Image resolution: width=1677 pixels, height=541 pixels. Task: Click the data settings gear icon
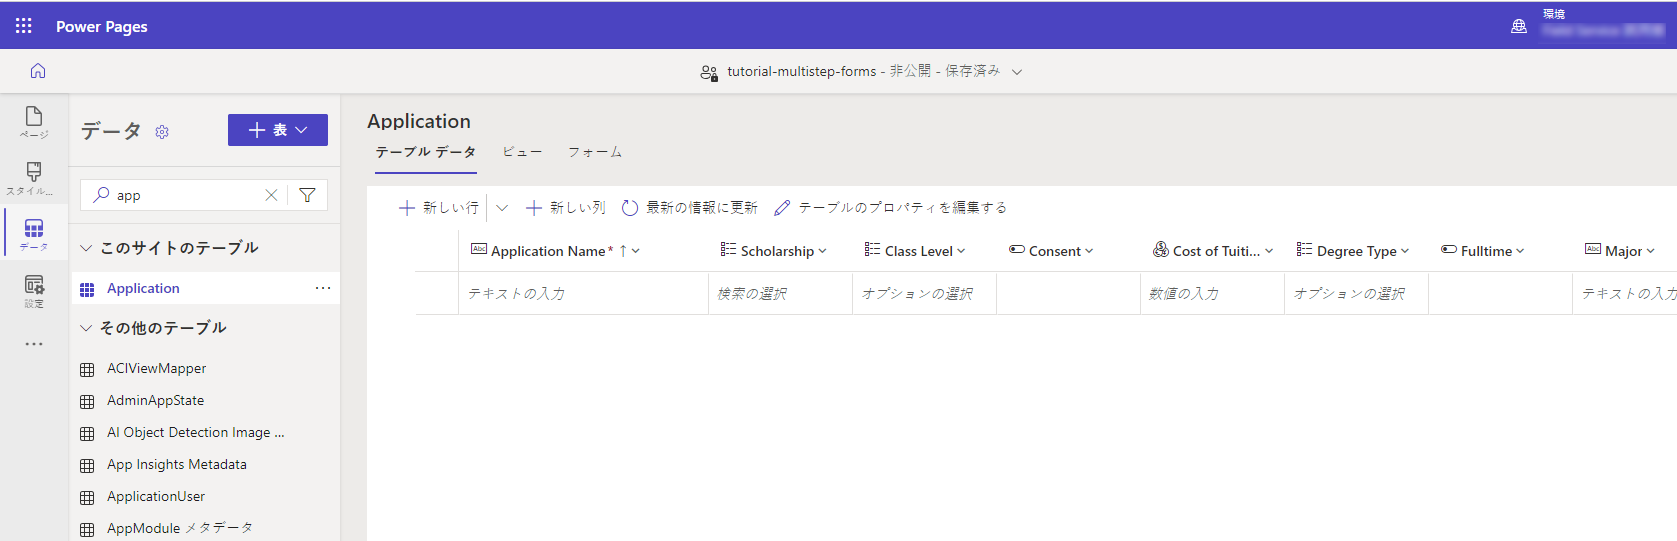pyautogui.click(x=162, y=132)
